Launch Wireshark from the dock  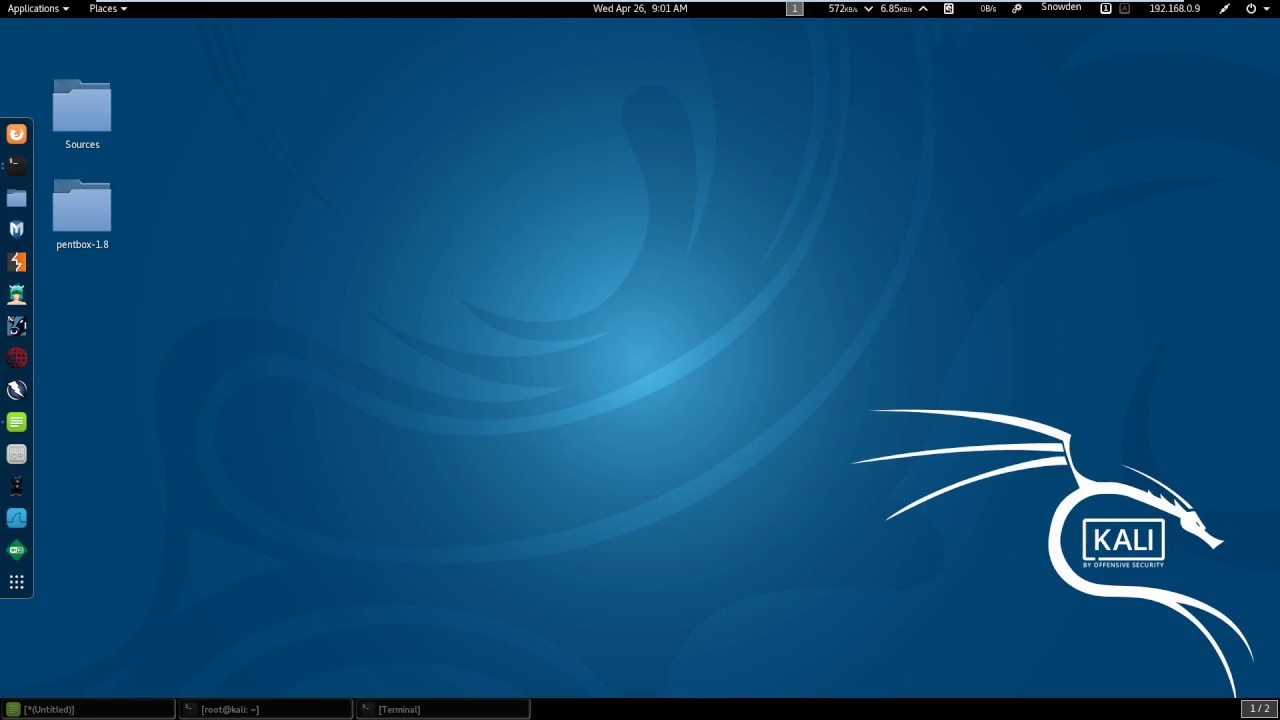tap(16, 518)
